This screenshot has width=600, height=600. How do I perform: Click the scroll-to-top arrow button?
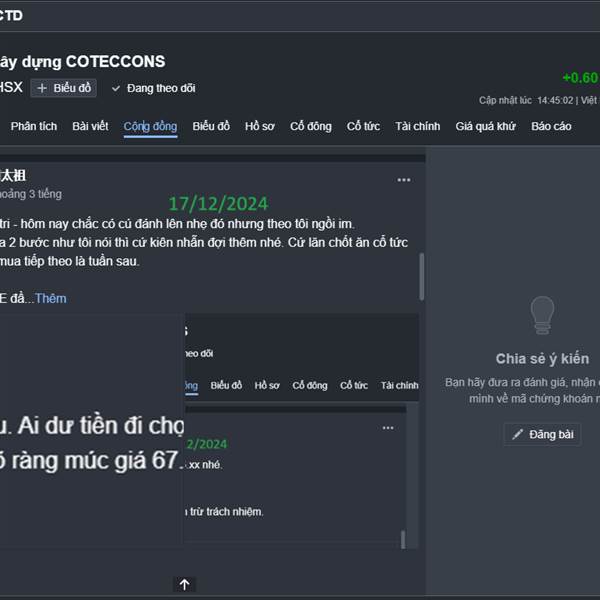(184, 584)
